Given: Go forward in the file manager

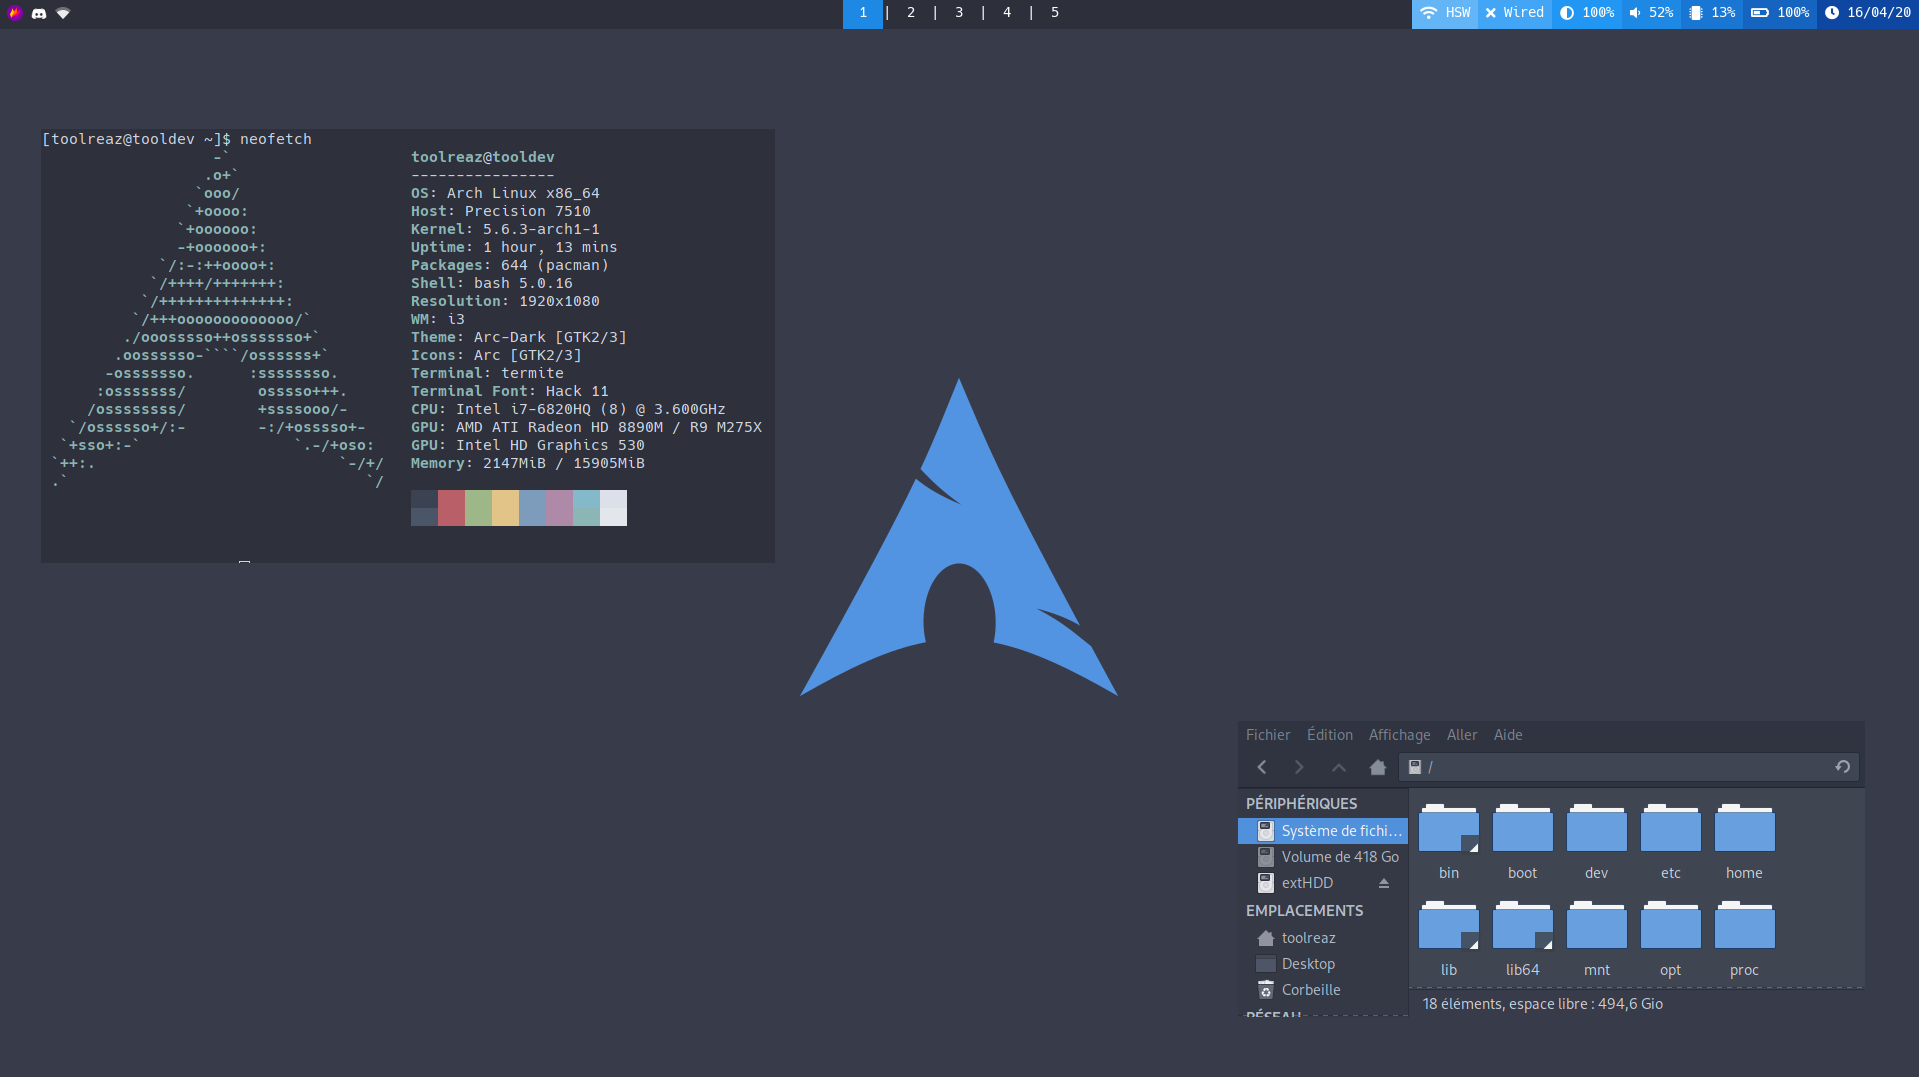Looking at the screenshot, I should [1299, 767].
